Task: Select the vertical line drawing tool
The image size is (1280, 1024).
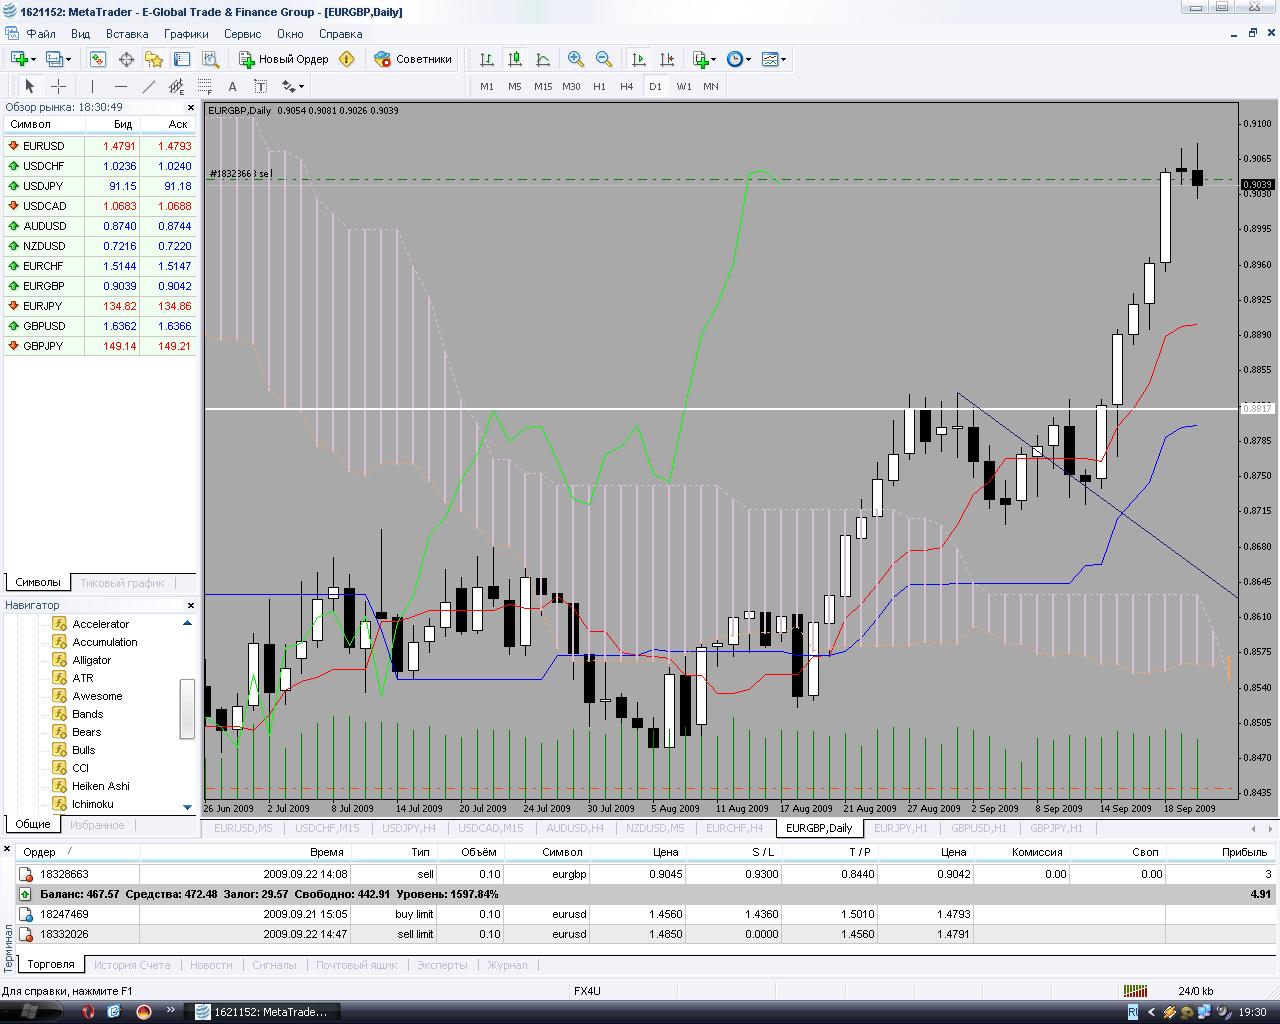Action: [x=92, y=86]
